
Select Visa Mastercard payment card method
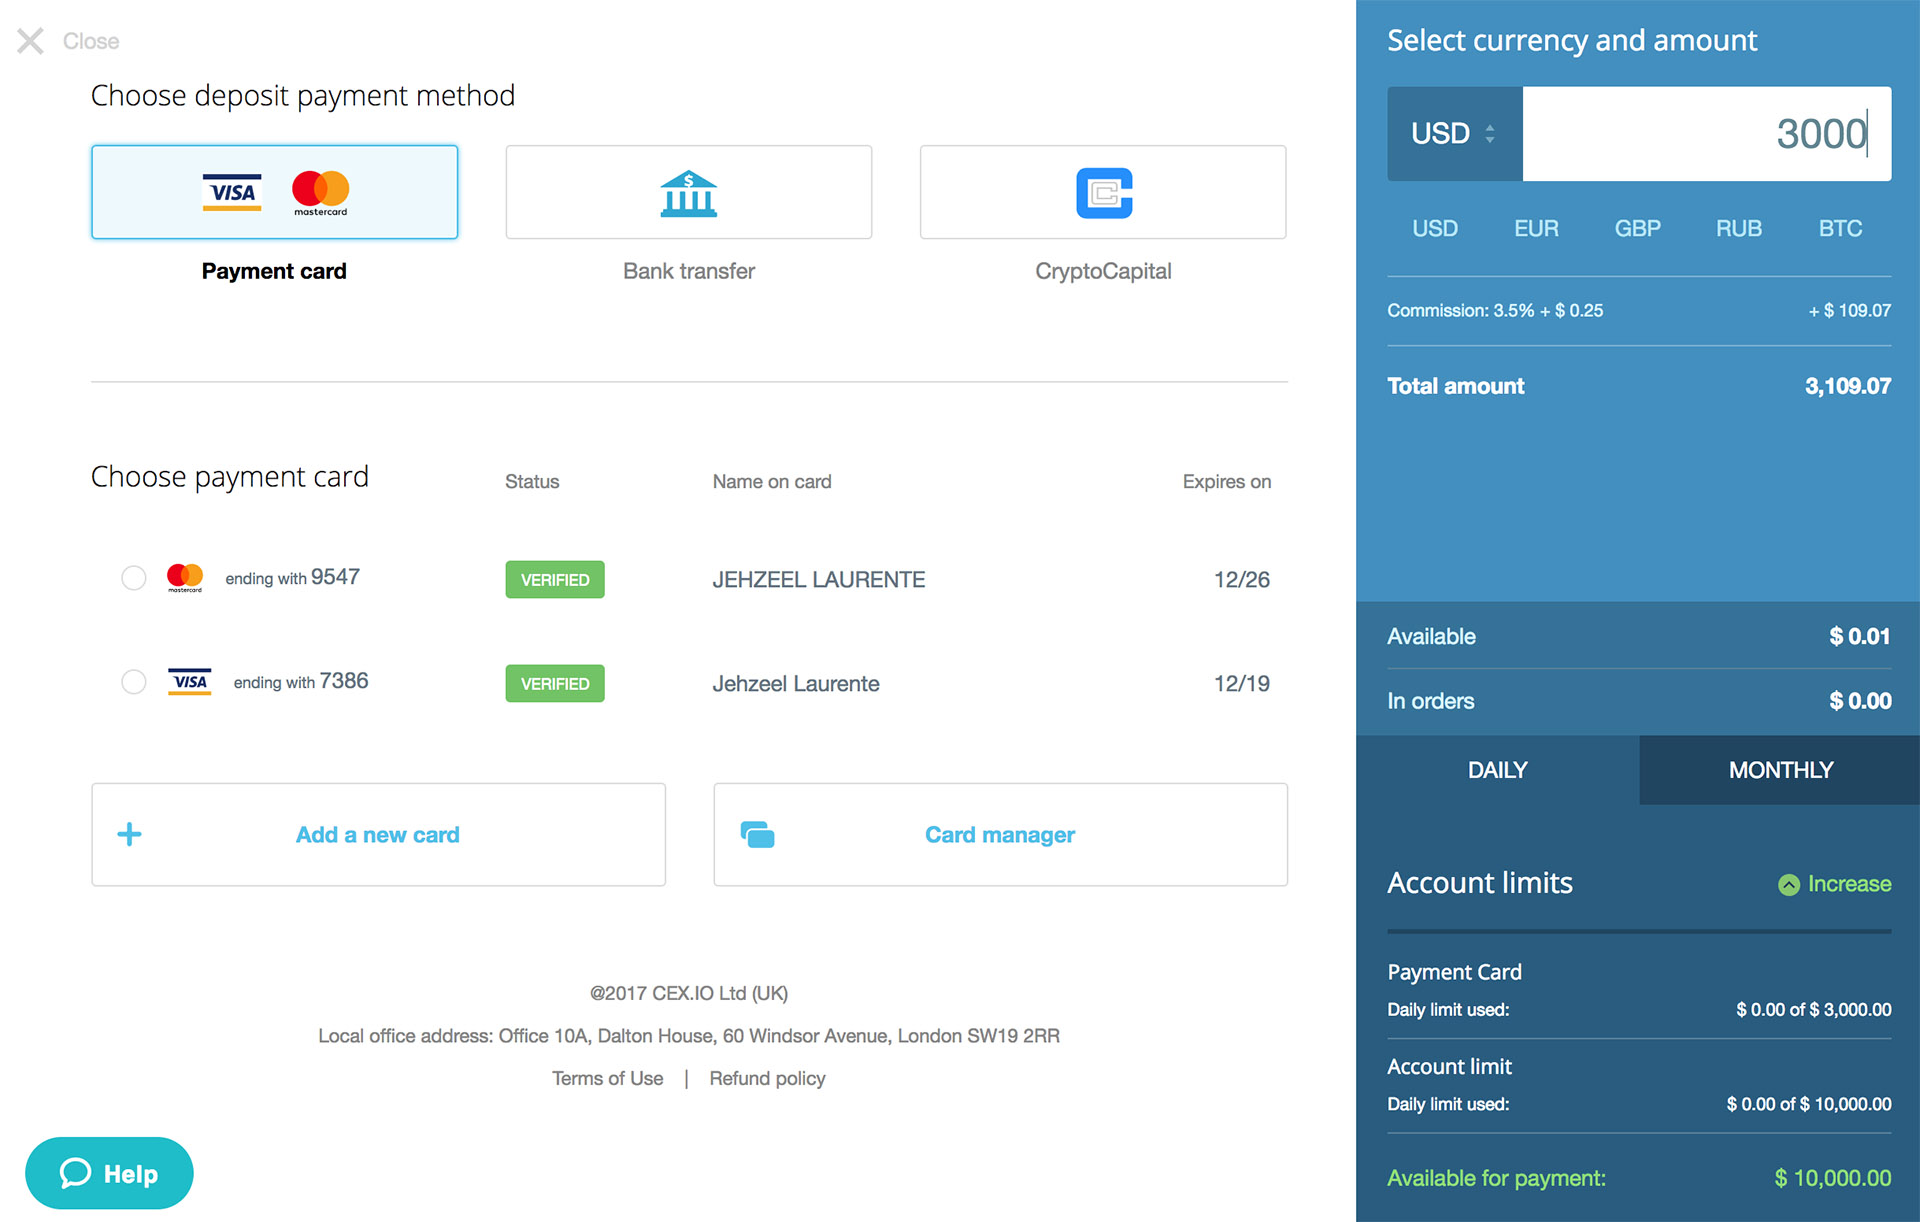(x=274, y=192)
